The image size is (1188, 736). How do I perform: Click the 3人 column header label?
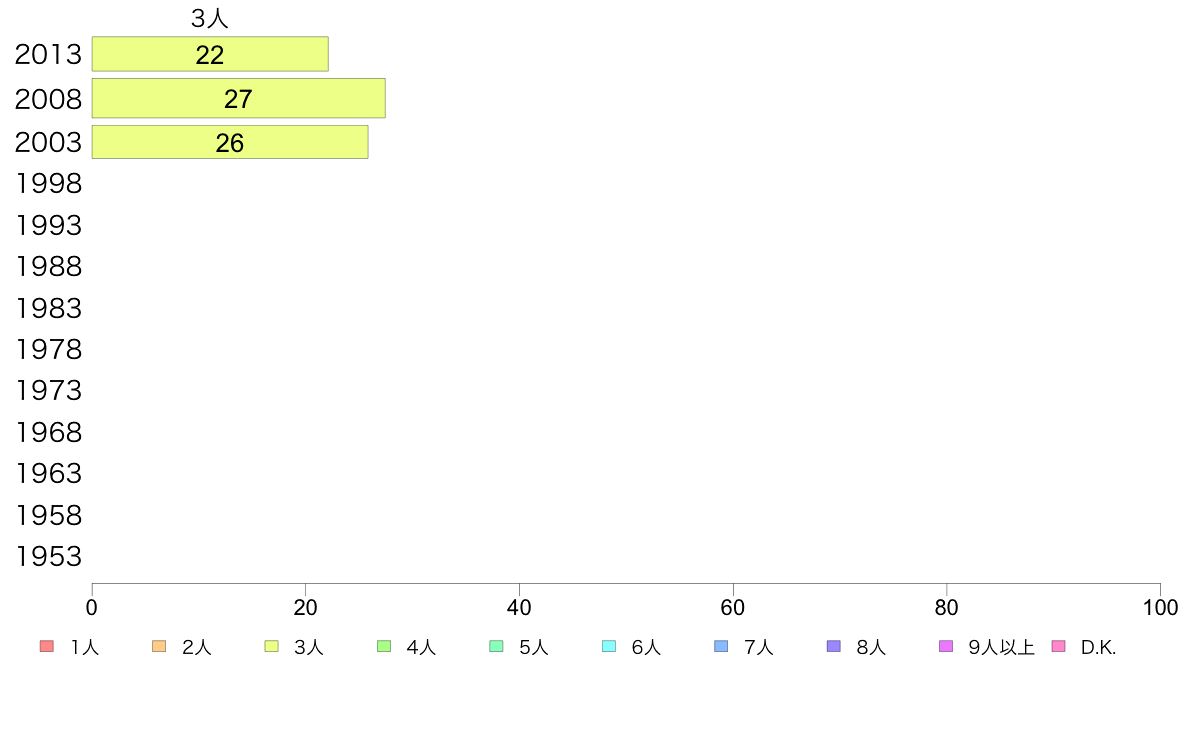[x=210, y=19]
